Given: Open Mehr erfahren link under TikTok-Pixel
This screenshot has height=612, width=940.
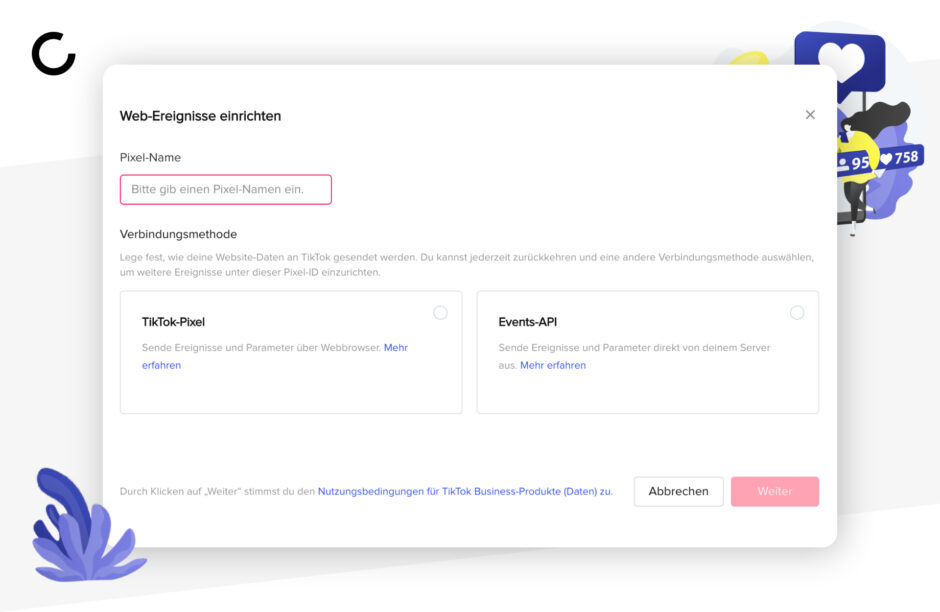Looking at the screenshot, I should pos(275,356).
